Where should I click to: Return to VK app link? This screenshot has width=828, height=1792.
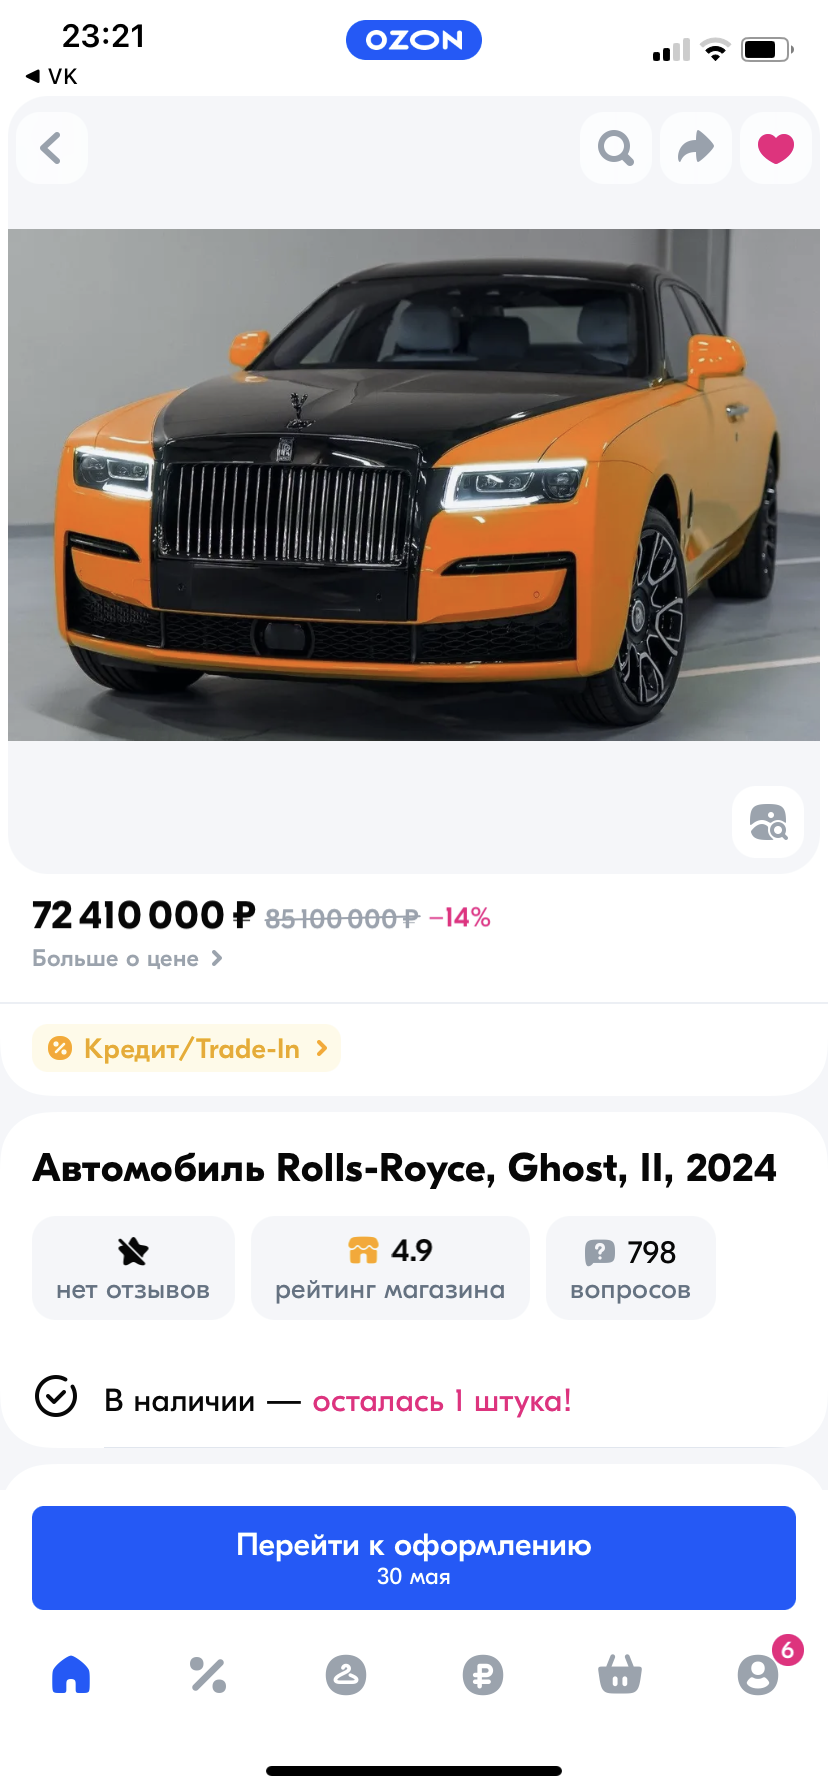click(52, 76)
